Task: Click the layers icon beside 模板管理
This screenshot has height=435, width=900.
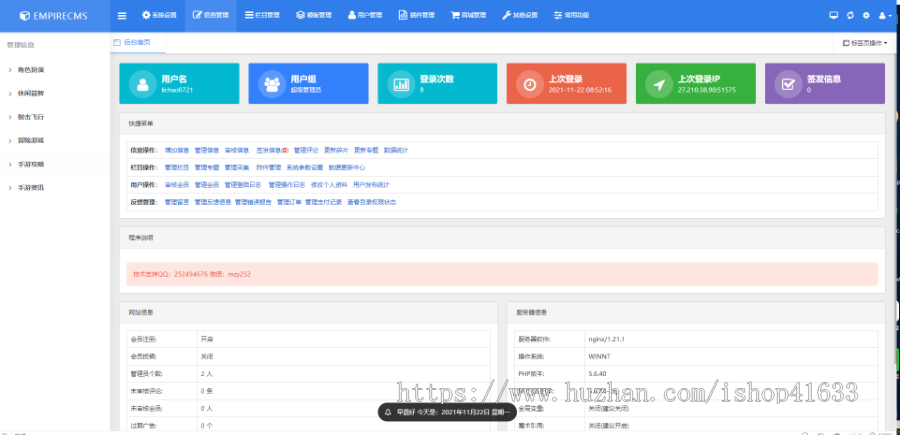Action: (x=300, y=15)
